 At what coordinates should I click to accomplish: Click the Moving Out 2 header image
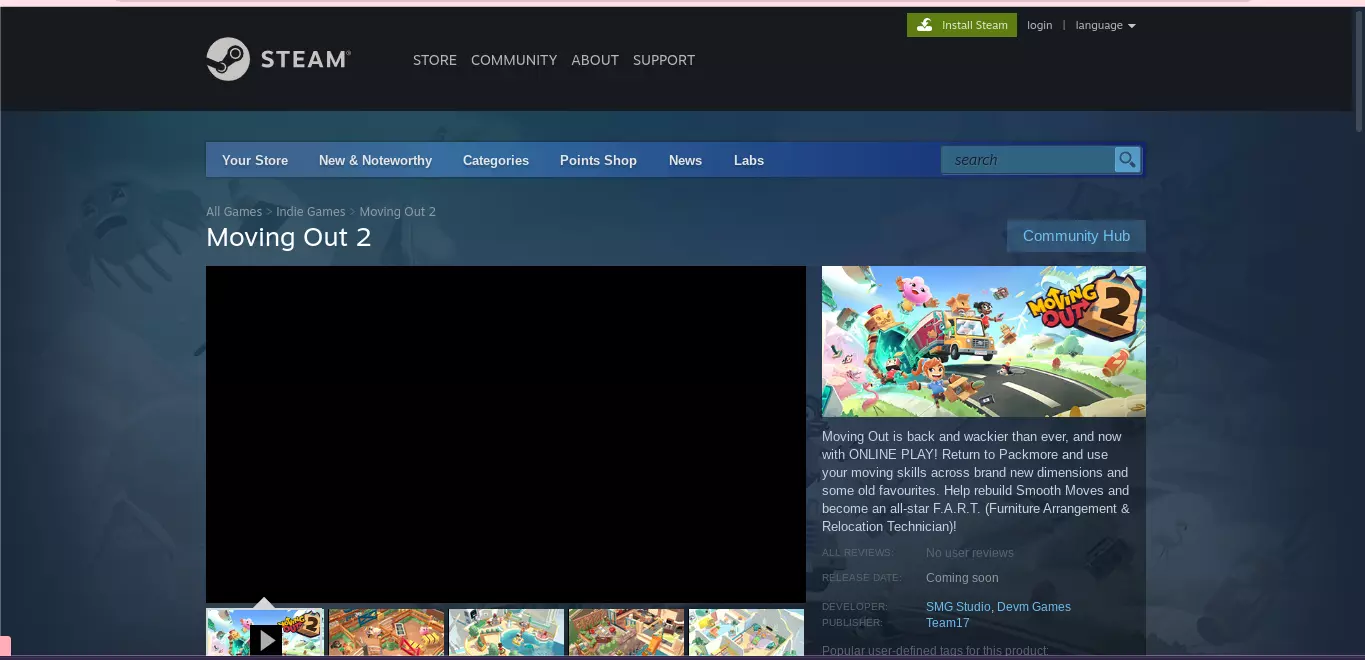[984, 341]
